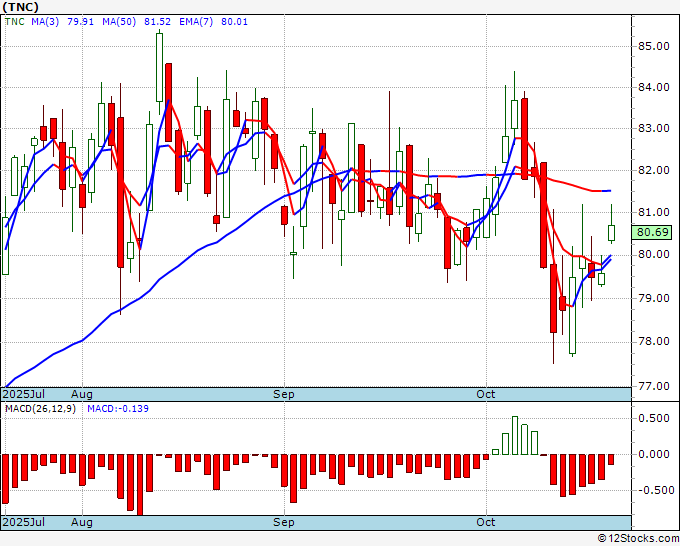Click the 82.00 price axis label
The image size is (680, 546).
click(x=654, y=170)
